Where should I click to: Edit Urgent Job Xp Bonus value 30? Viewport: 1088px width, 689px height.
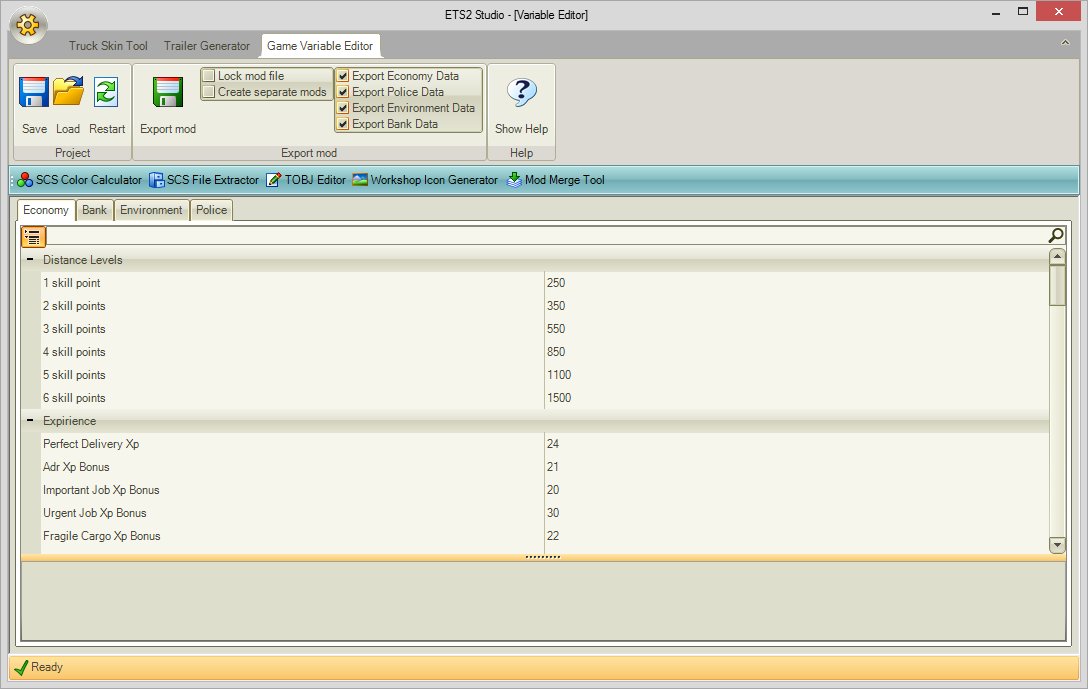coord(797,513)
